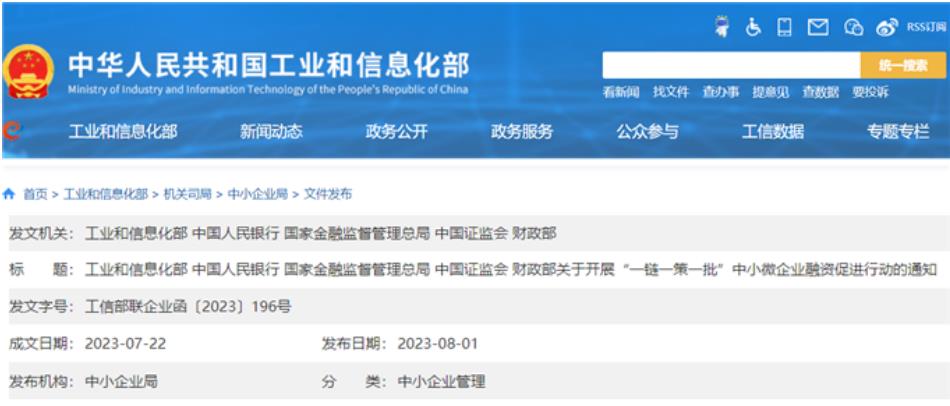950x406 pixels.
Task: Click the 分类 value 中小企业管理
Action: point(441,382)
